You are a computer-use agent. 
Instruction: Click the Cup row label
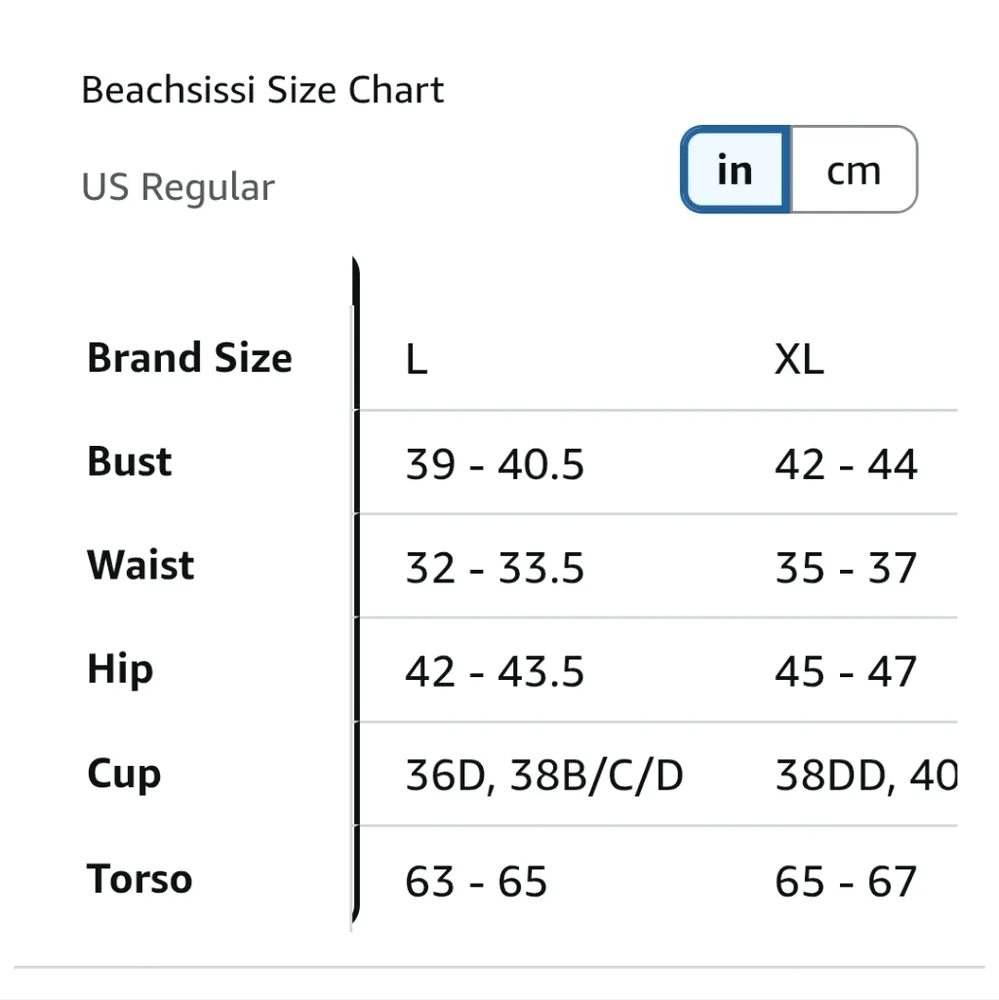point(124,774)
